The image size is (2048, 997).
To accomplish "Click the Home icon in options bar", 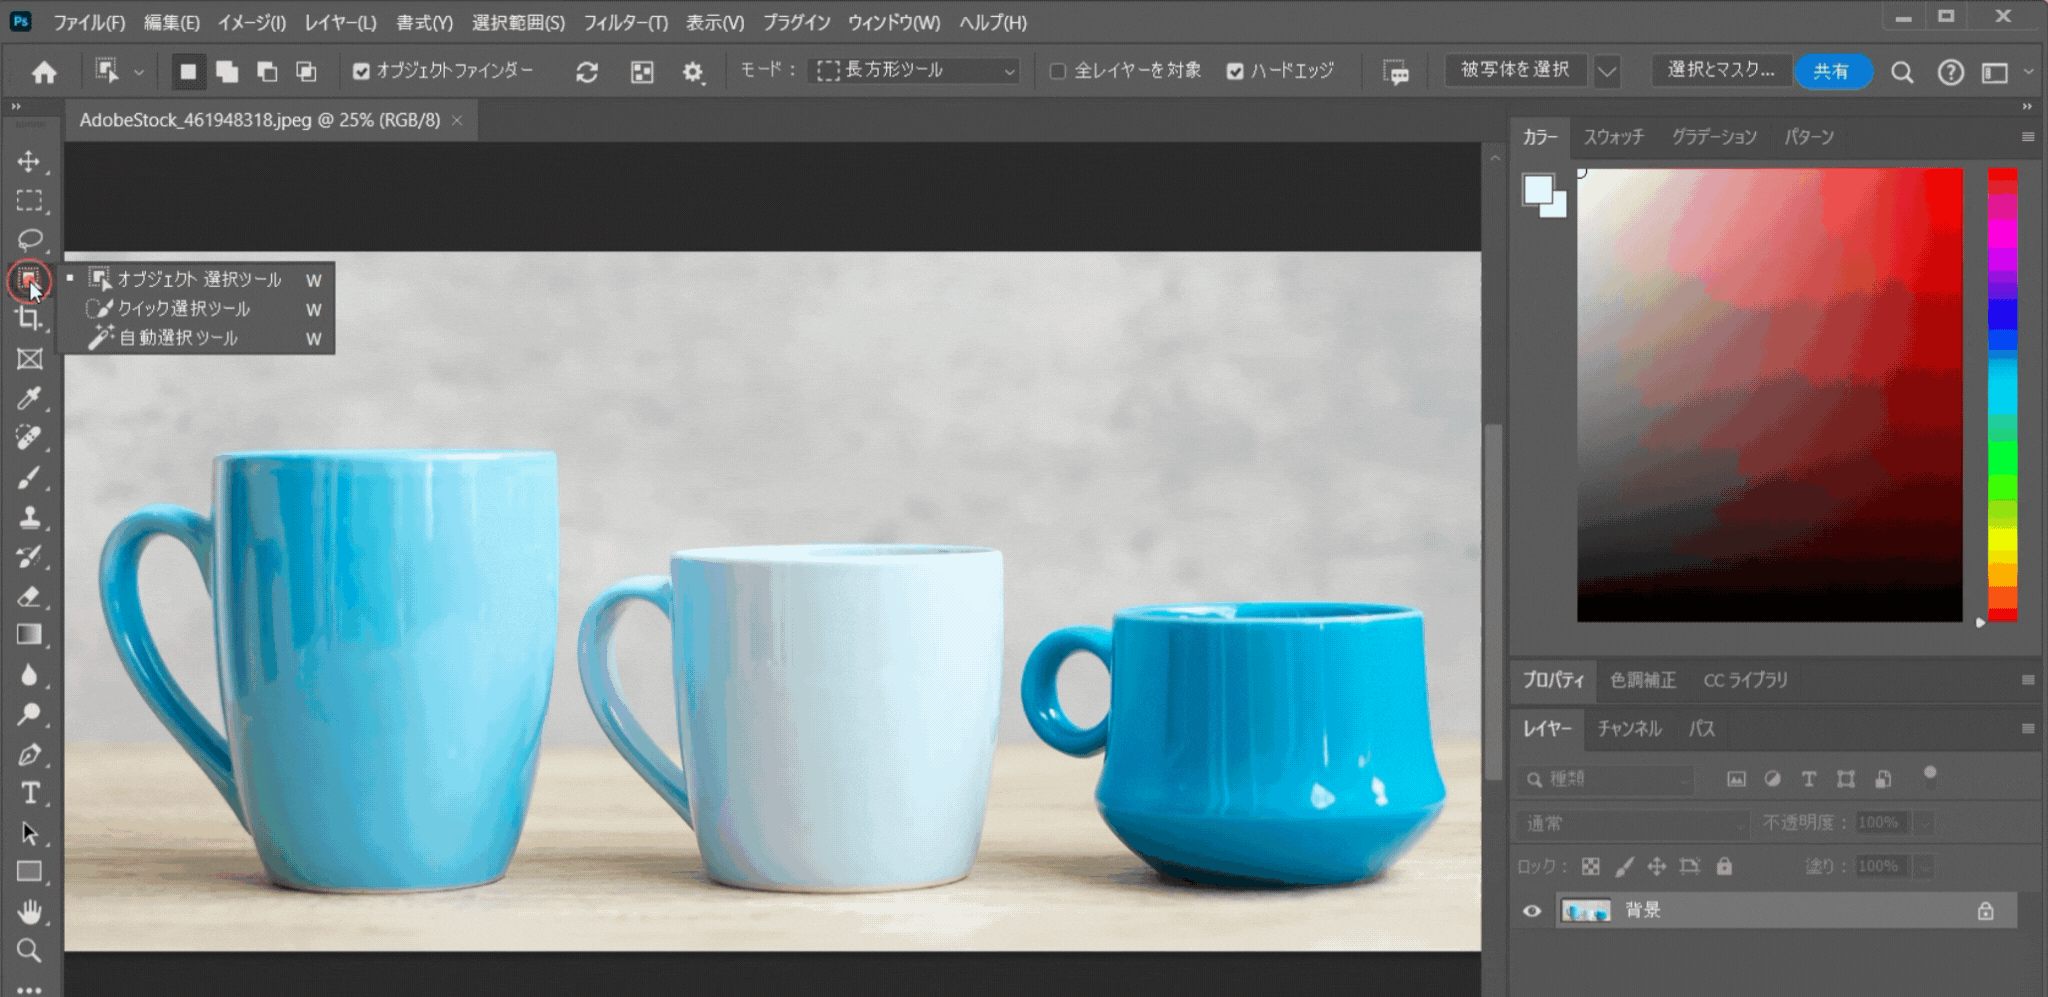I will pos(44,72).
